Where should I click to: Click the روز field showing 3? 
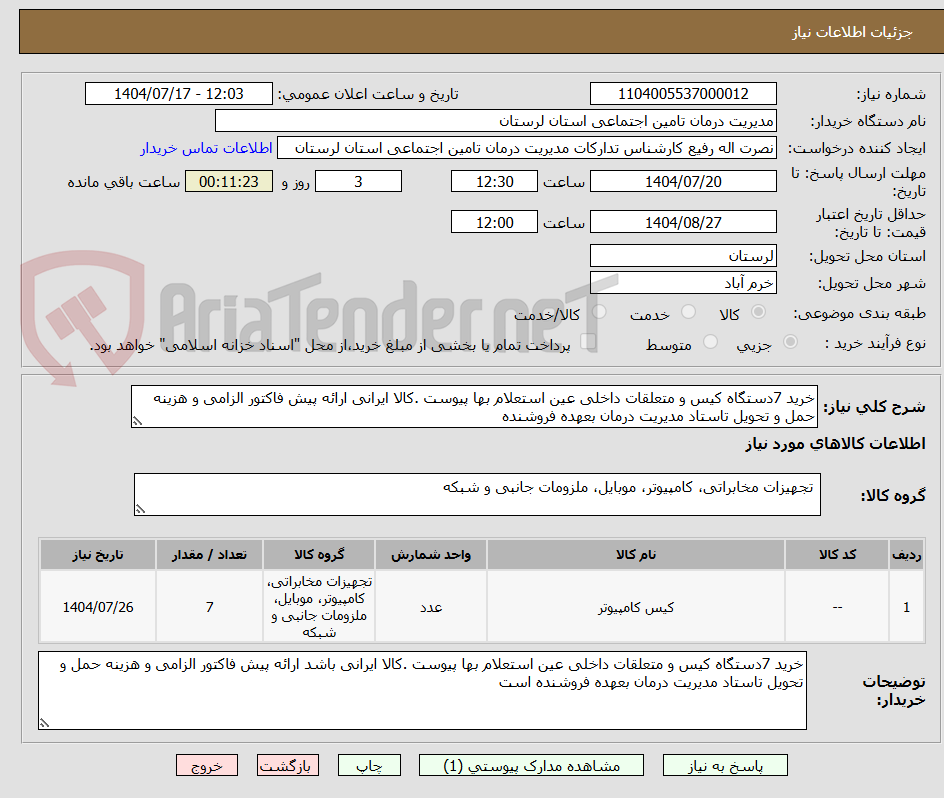pos(358,181)
